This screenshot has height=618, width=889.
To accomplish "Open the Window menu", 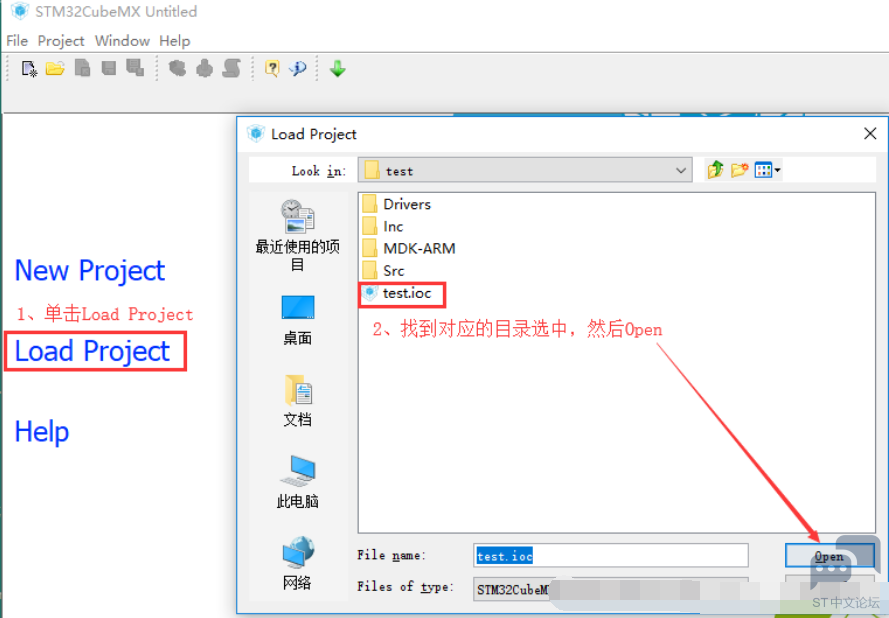I will (x=122, y=41).
